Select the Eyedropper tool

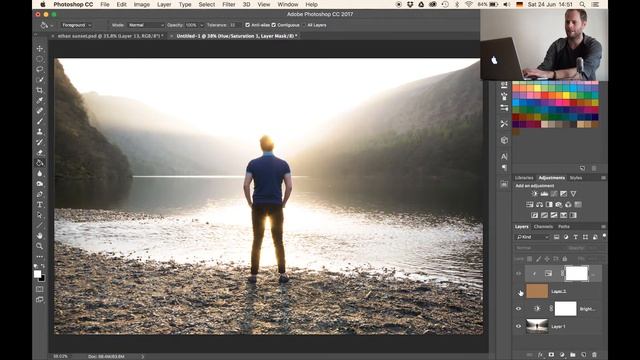(40, 100)
